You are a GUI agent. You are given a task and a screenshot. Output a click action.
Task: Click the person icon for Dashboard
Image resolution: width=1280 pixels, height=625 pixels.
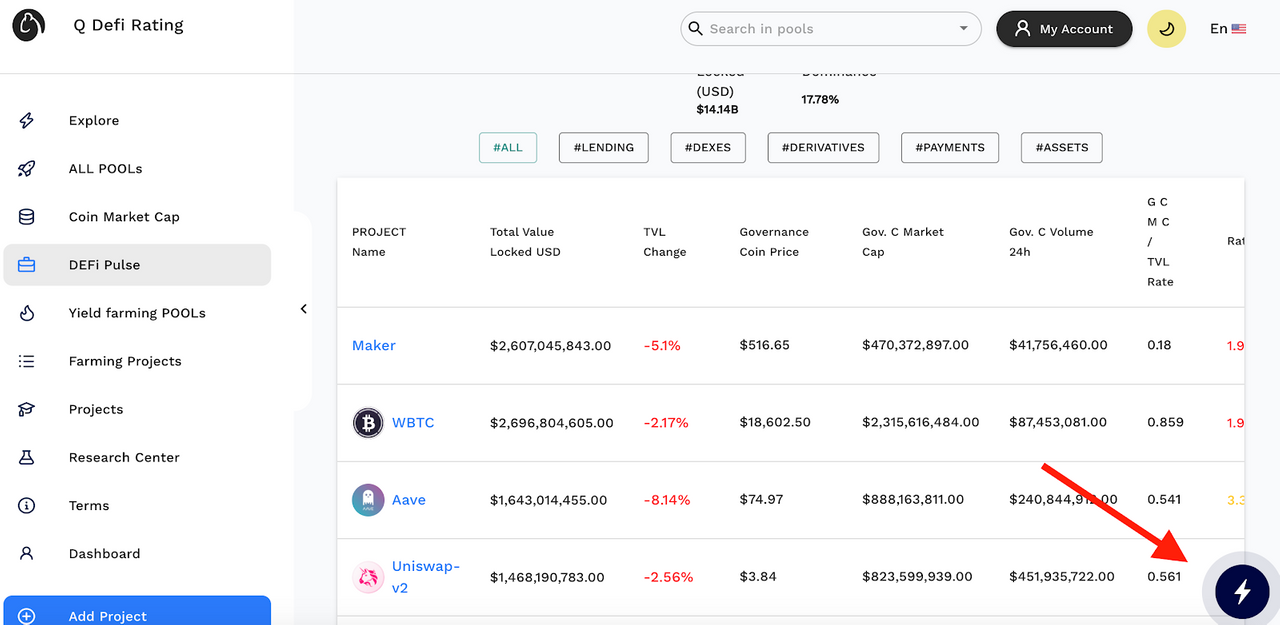(x=27, y=553)
